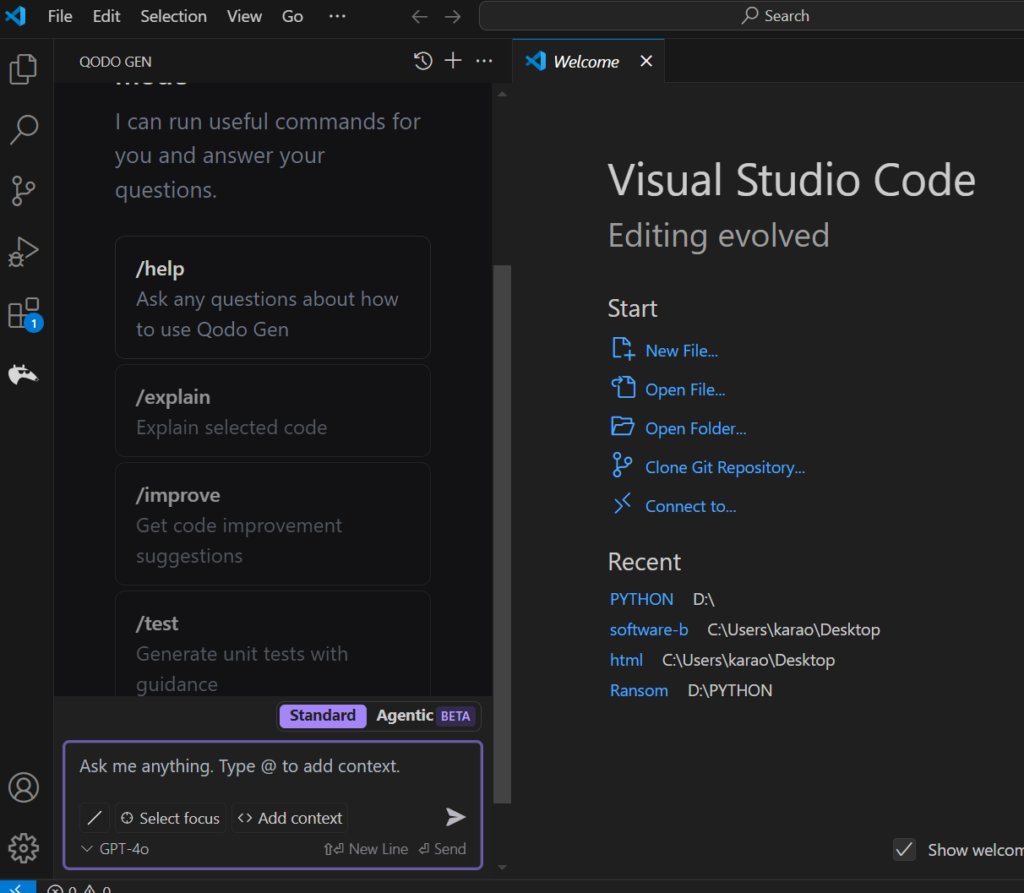Click the VS Code logo in the title bar
1024x893 pixels.
click(16, 16)
